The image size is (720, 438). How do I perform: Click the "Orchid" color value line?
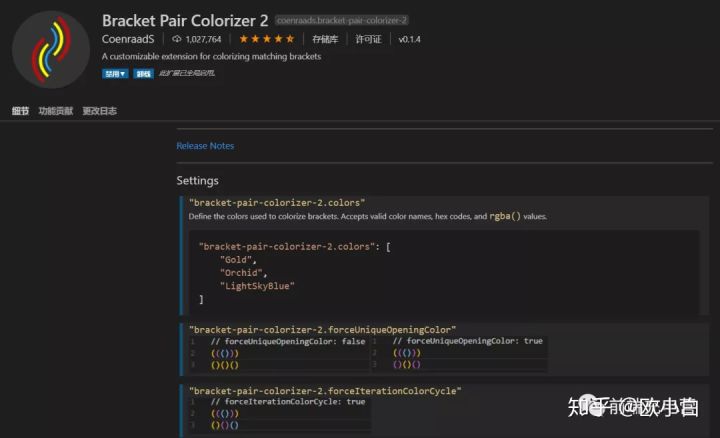[x=243, y=273]
